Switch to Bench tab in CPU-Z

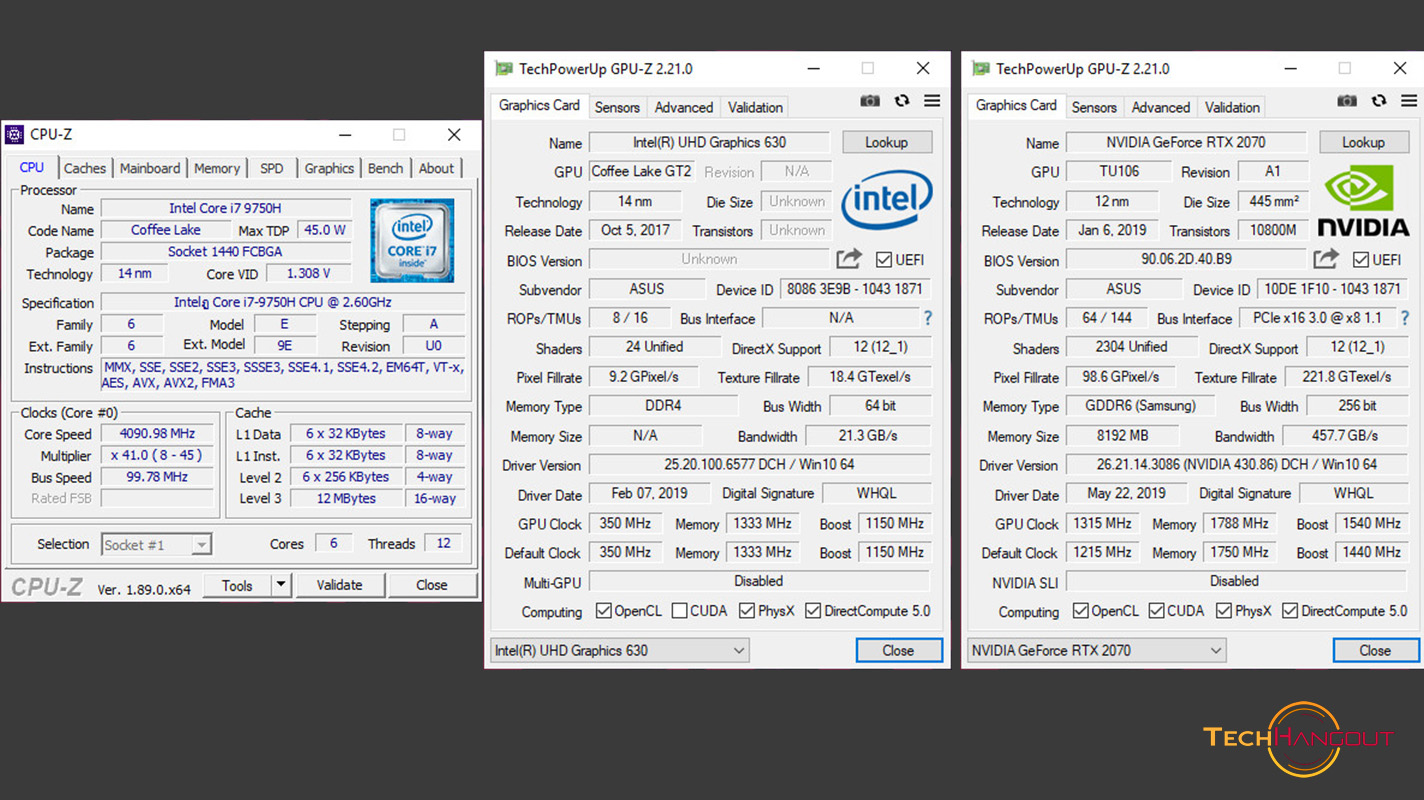[x=385, y=168]
